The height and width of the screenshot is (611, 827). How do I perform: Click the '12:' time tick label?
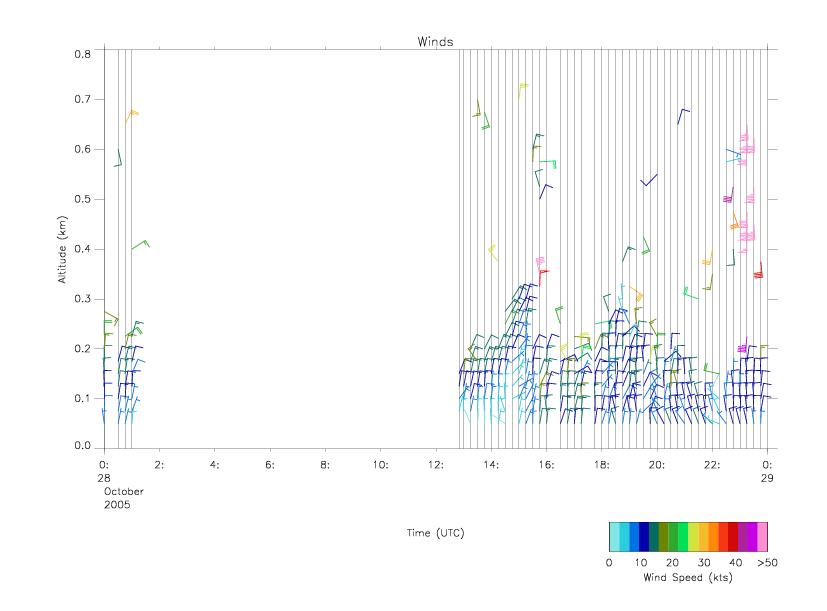(x=436, y=465)
